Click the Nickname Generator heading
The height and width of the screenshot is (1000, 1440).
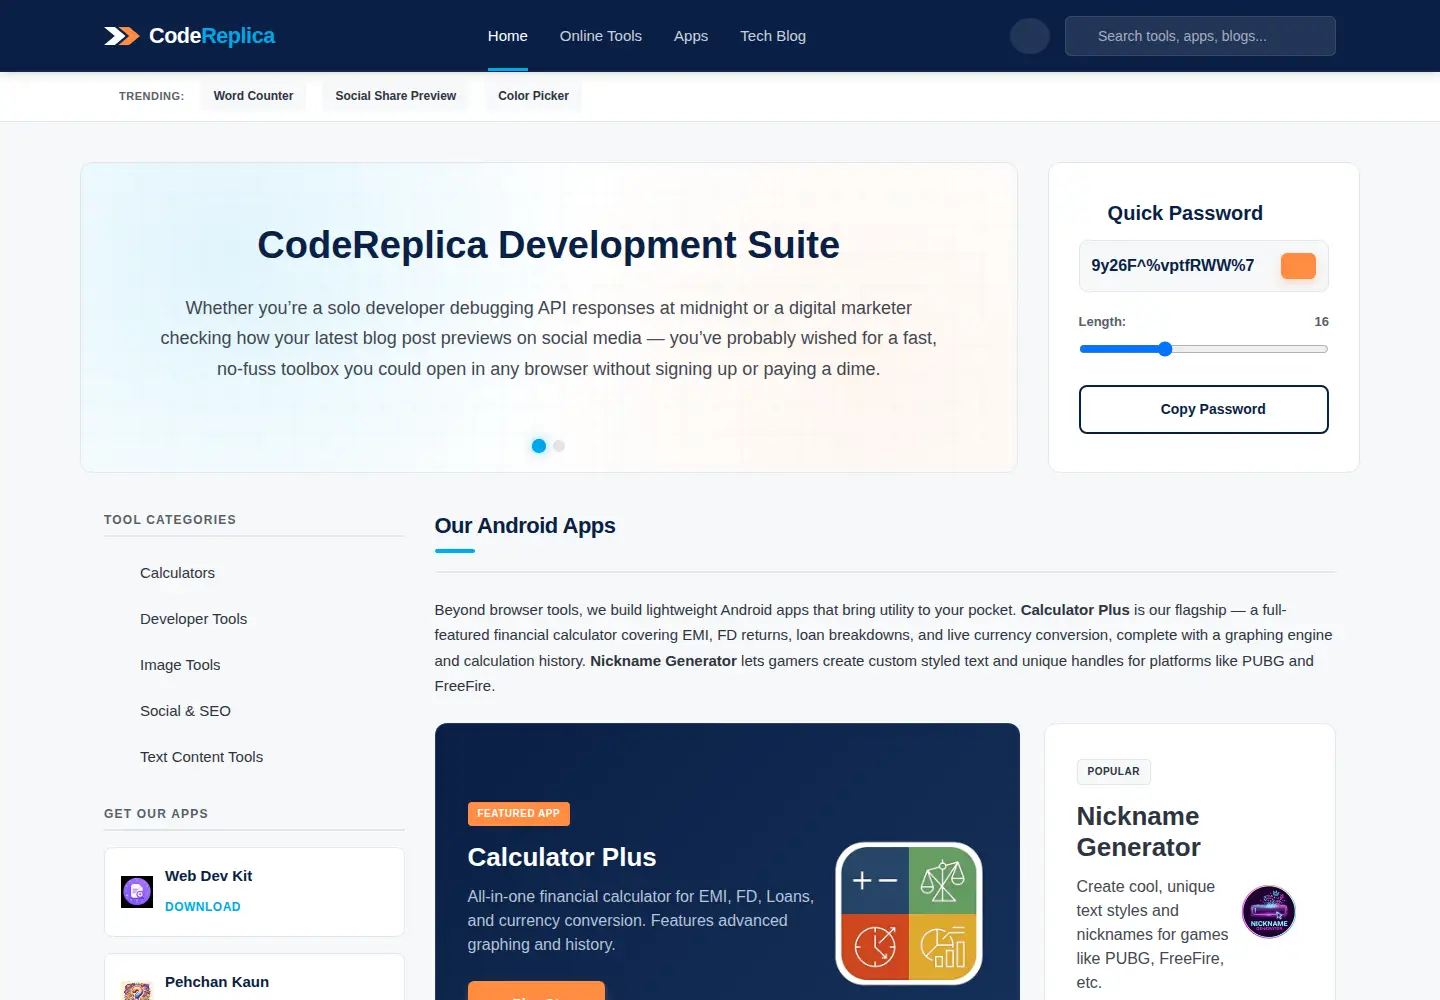point(1138,832)
